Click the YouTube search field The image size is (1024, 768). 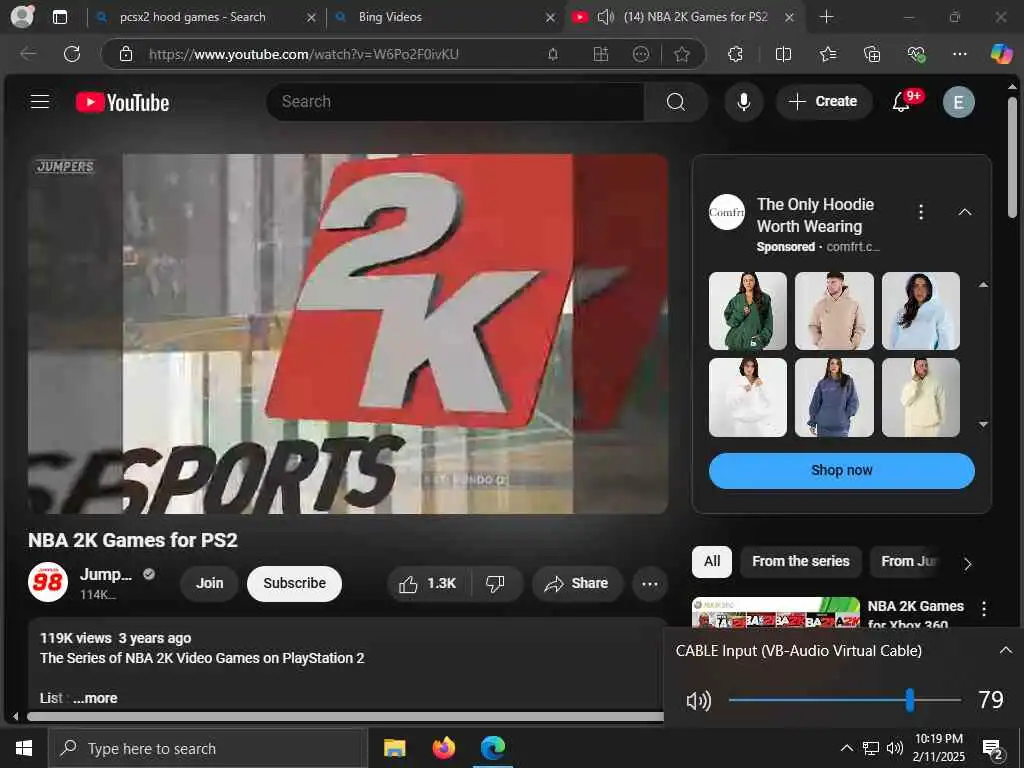point(455,102)
